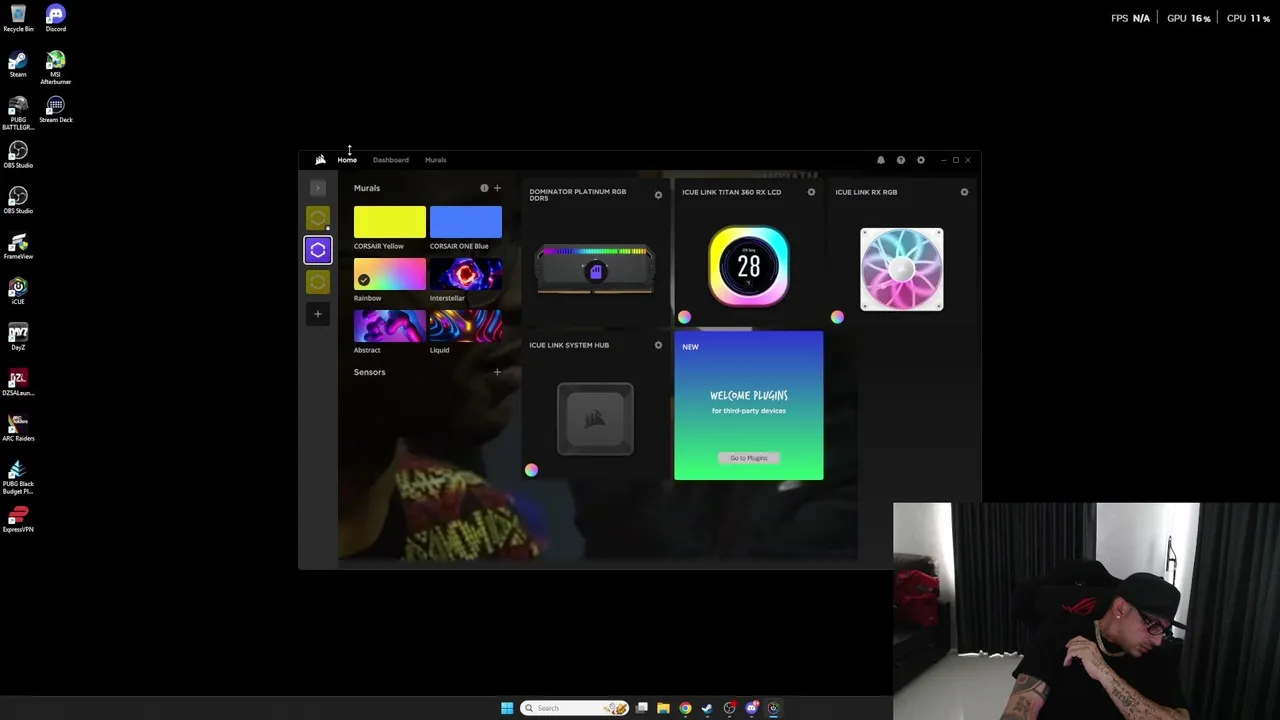Open Discord from the taskbar
The image size is (1280, 720).
(752, 708)
